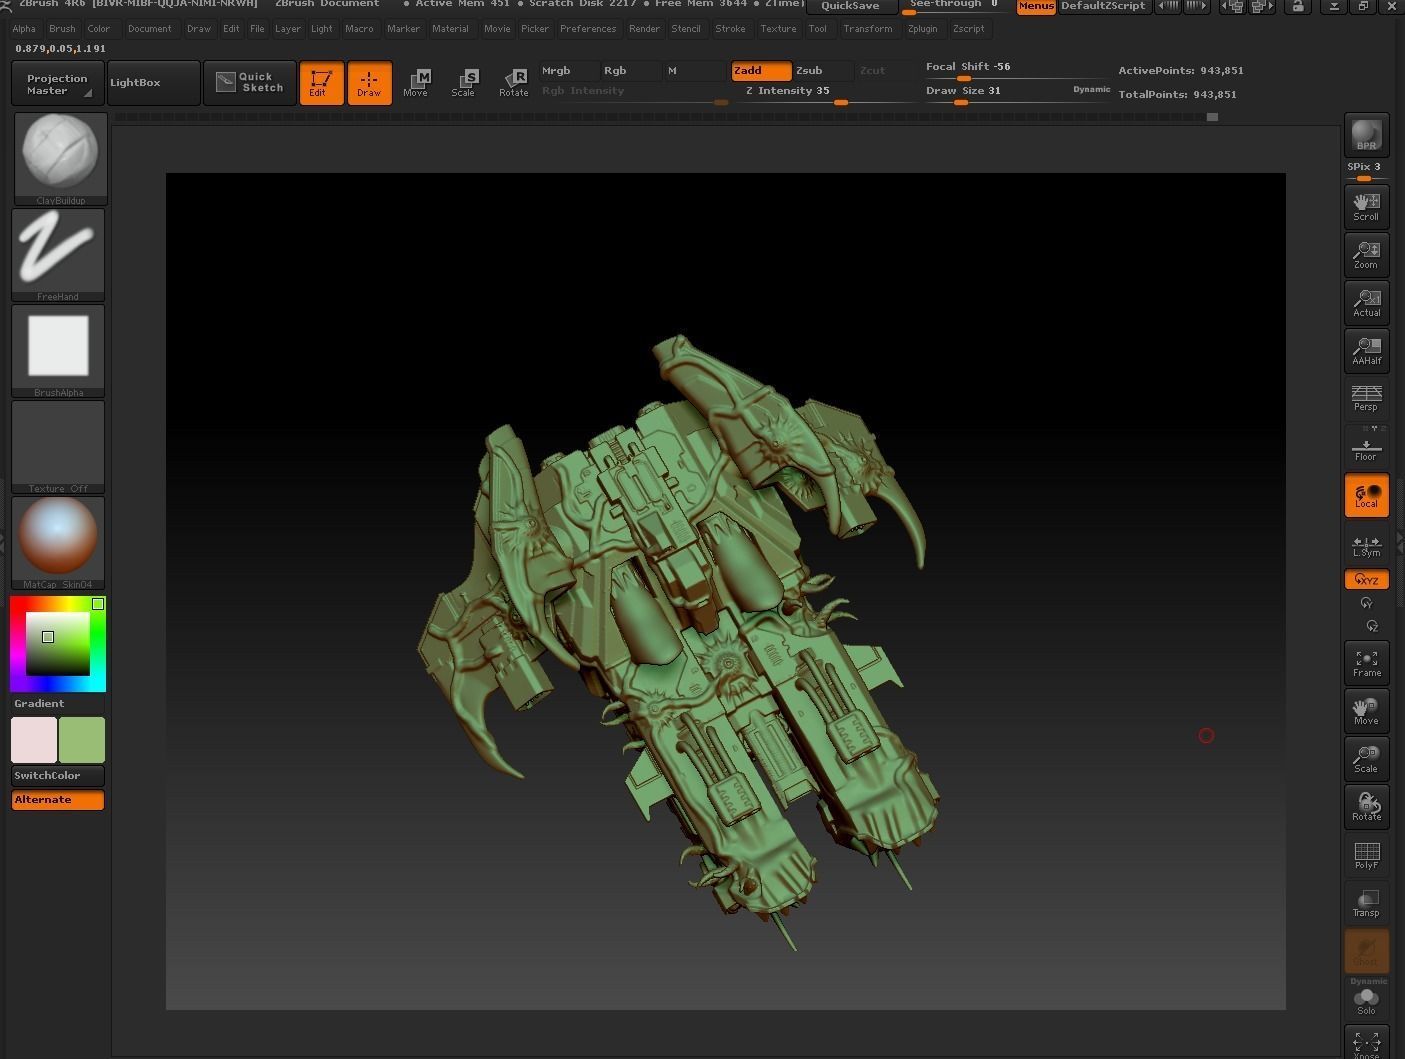The image size is (1405, 1059).
Task: Open the Stroke menu
Action: coord(730,29)
